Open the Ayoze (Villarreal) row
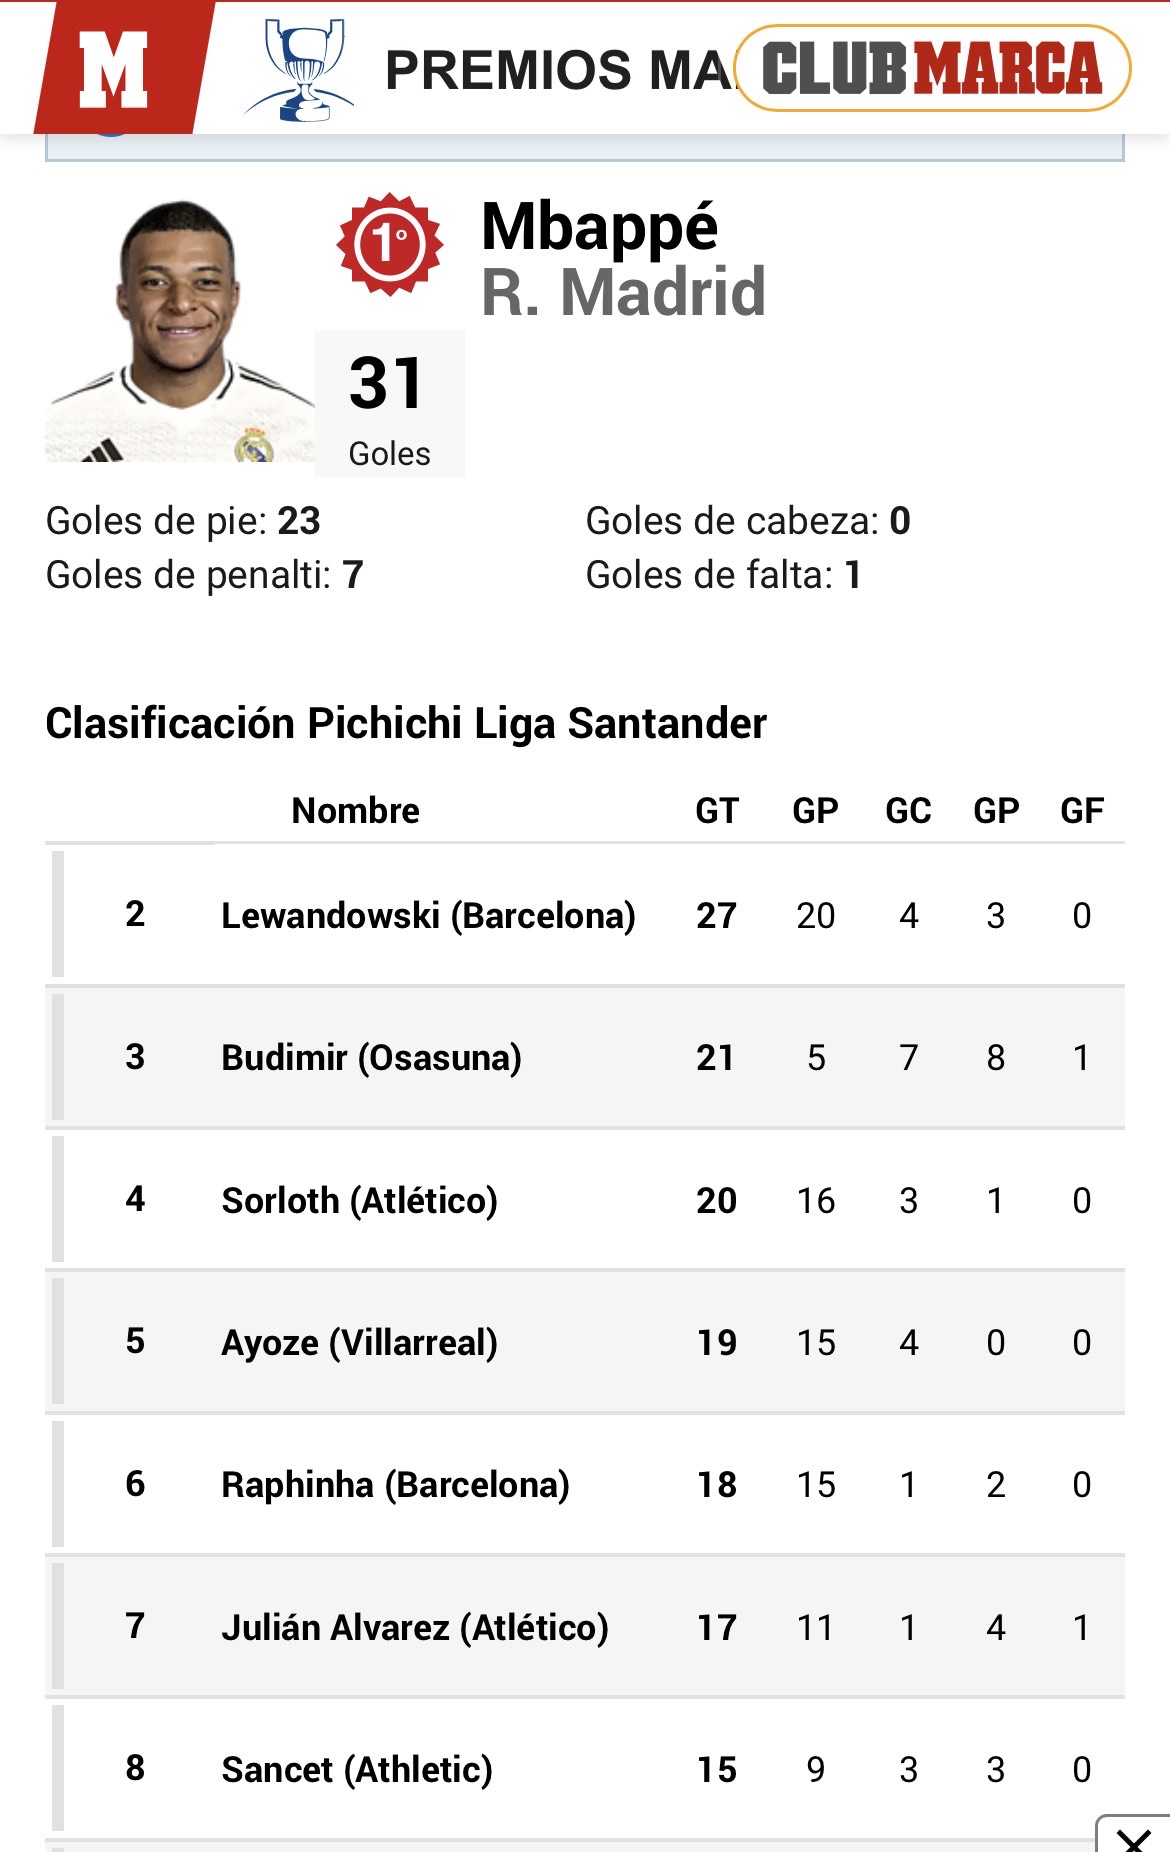This screenshot has height=1852, width=1170. (359, 1342)
